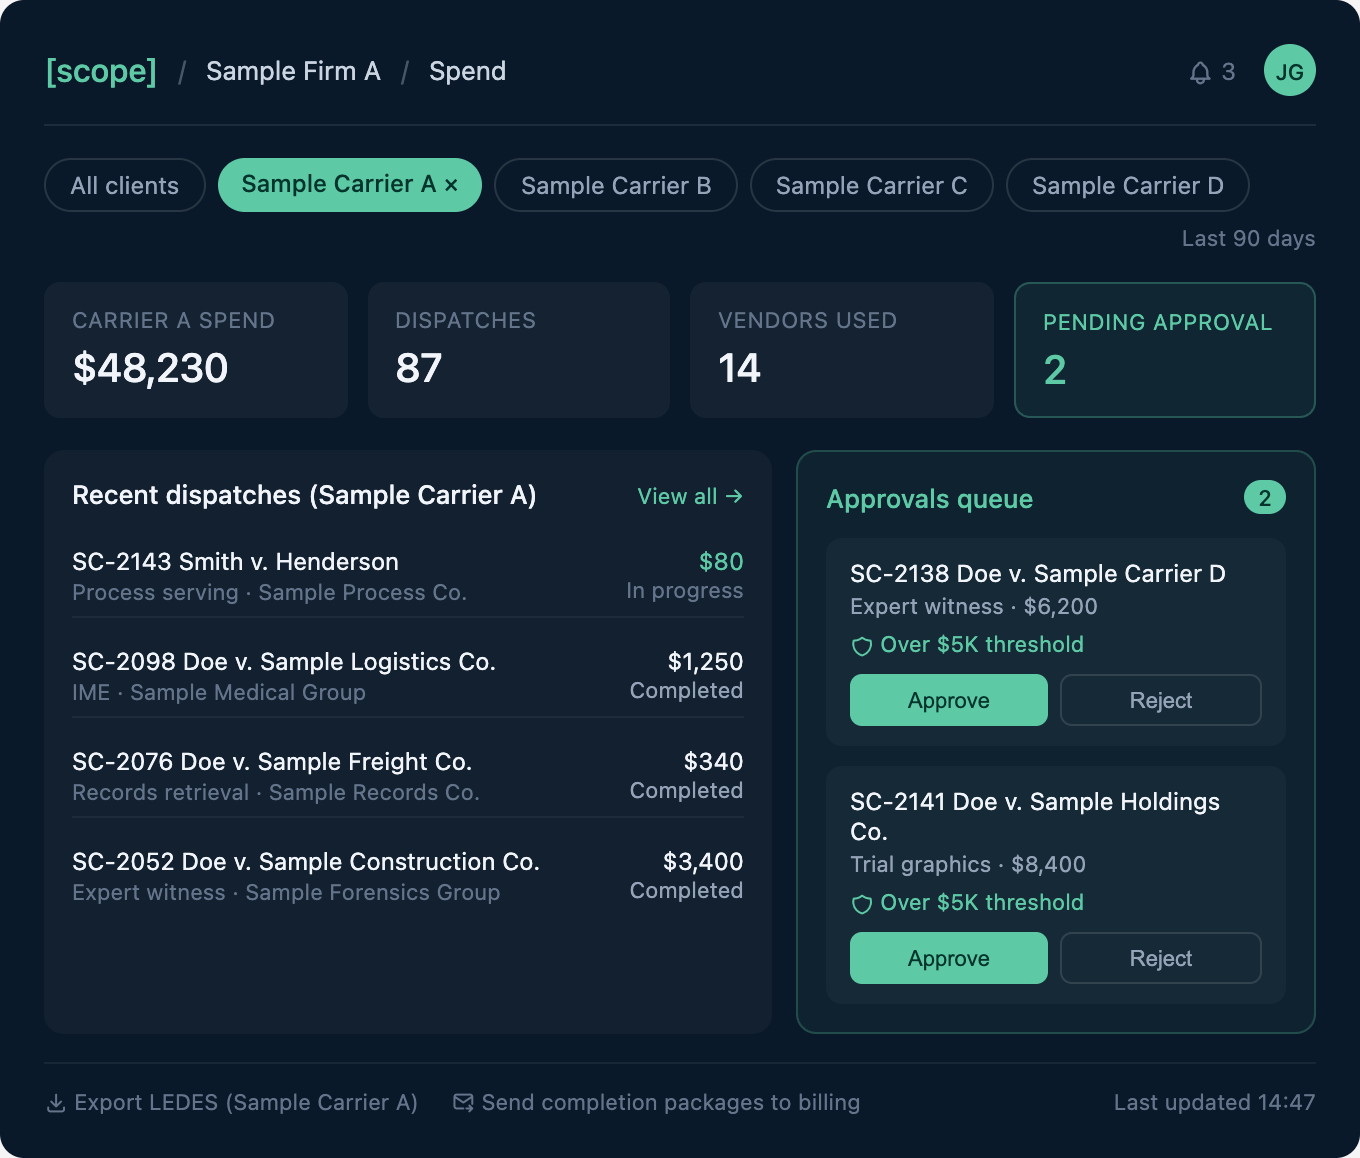This screenshot has width=1360, height=1158.
Task: Select the All clients filter chip
Action: [x=125, y=186]
